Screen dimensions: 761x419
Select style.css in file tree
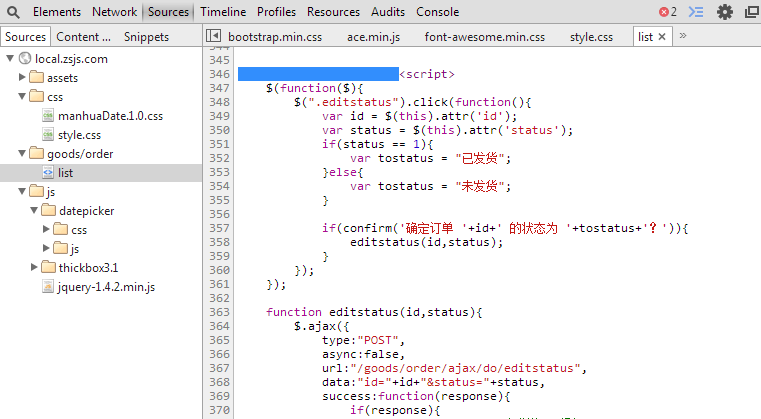[79, 135]
